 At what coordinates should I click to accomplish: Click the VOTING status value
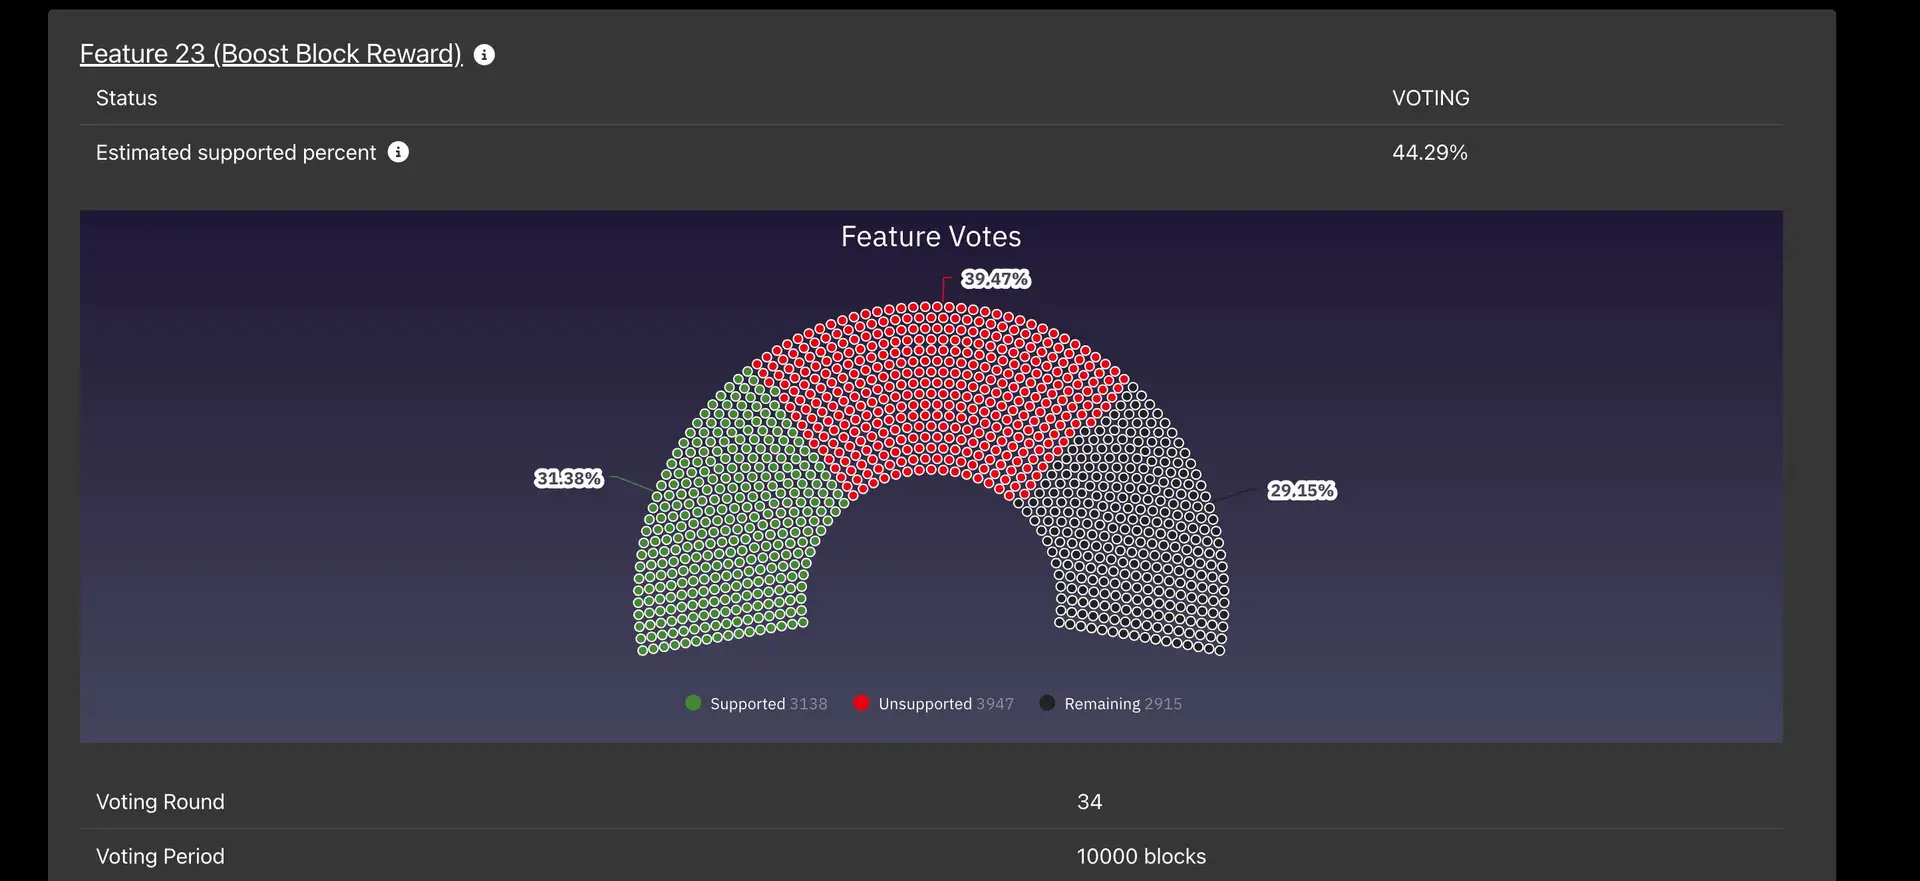(1430, 98)
